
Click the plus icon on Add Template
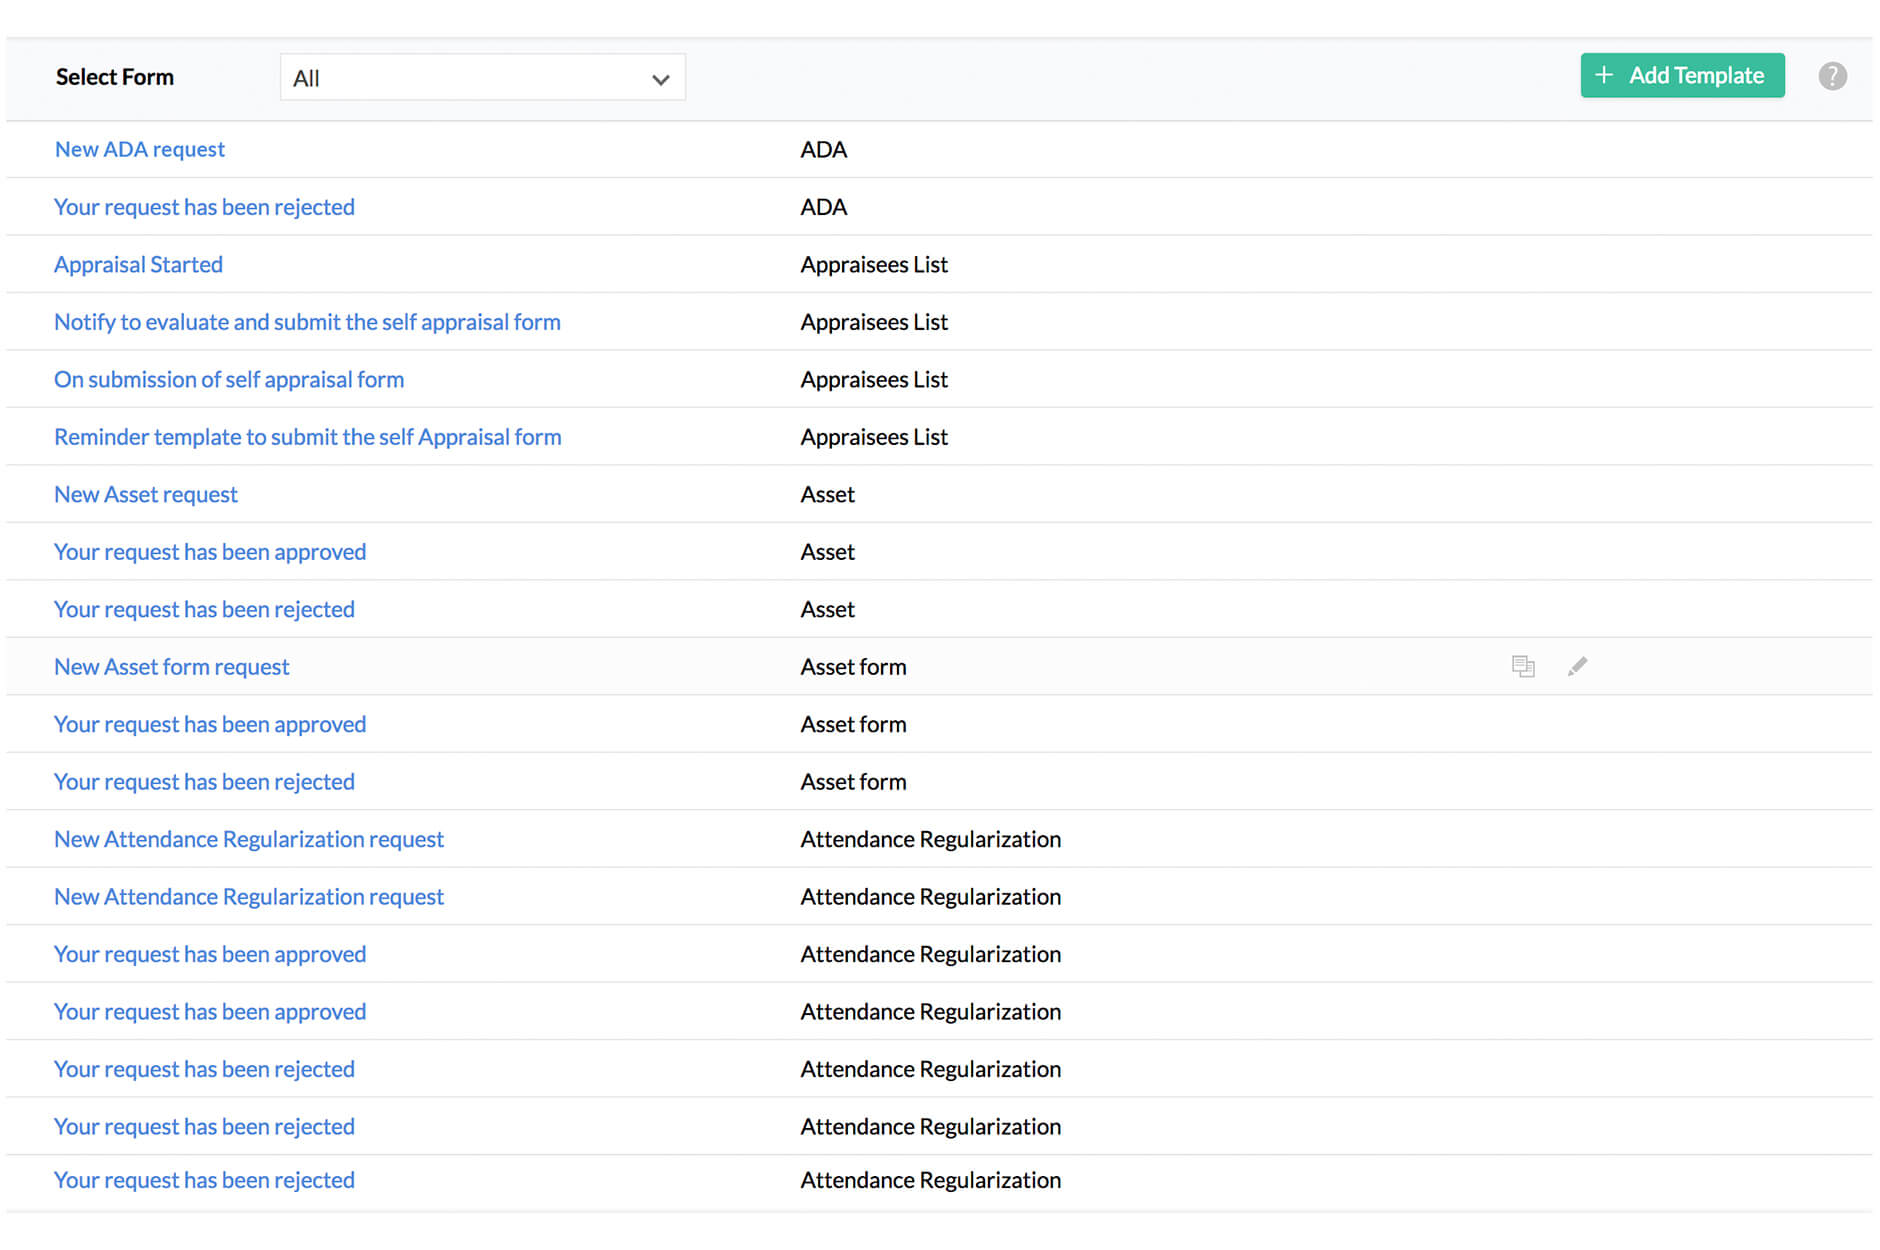pyautogui.click(x=1605, y=75)
